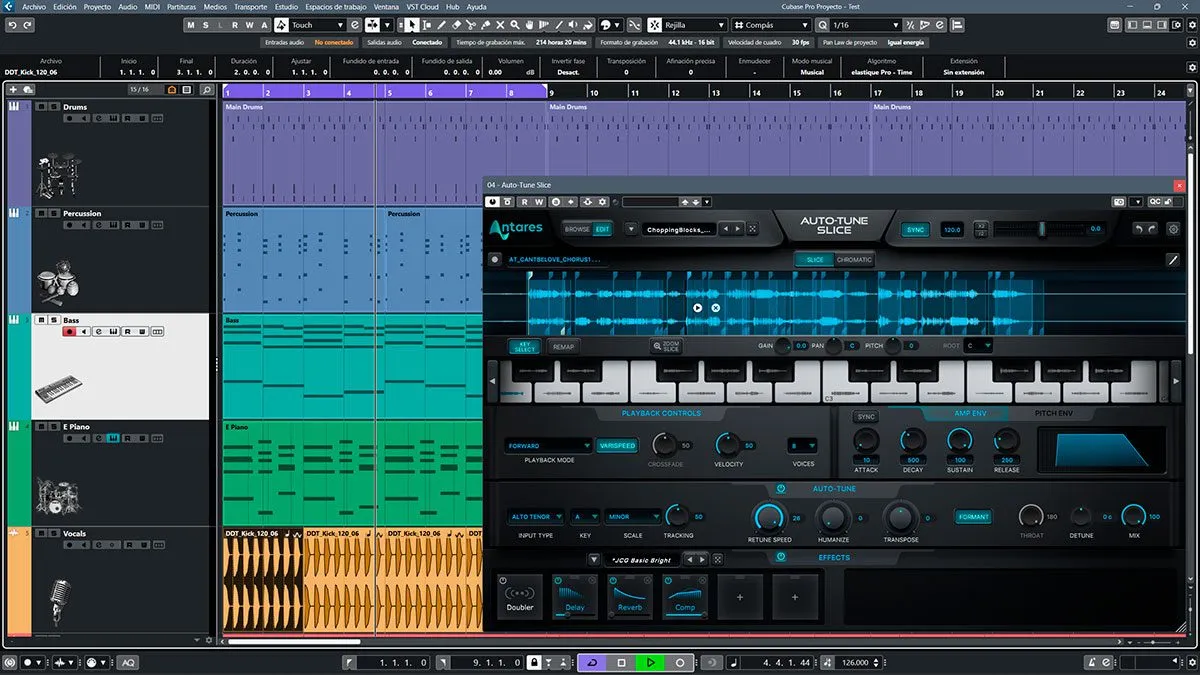Click the green transport Play button
This screenshot has width=1200, height=675.
650,662
